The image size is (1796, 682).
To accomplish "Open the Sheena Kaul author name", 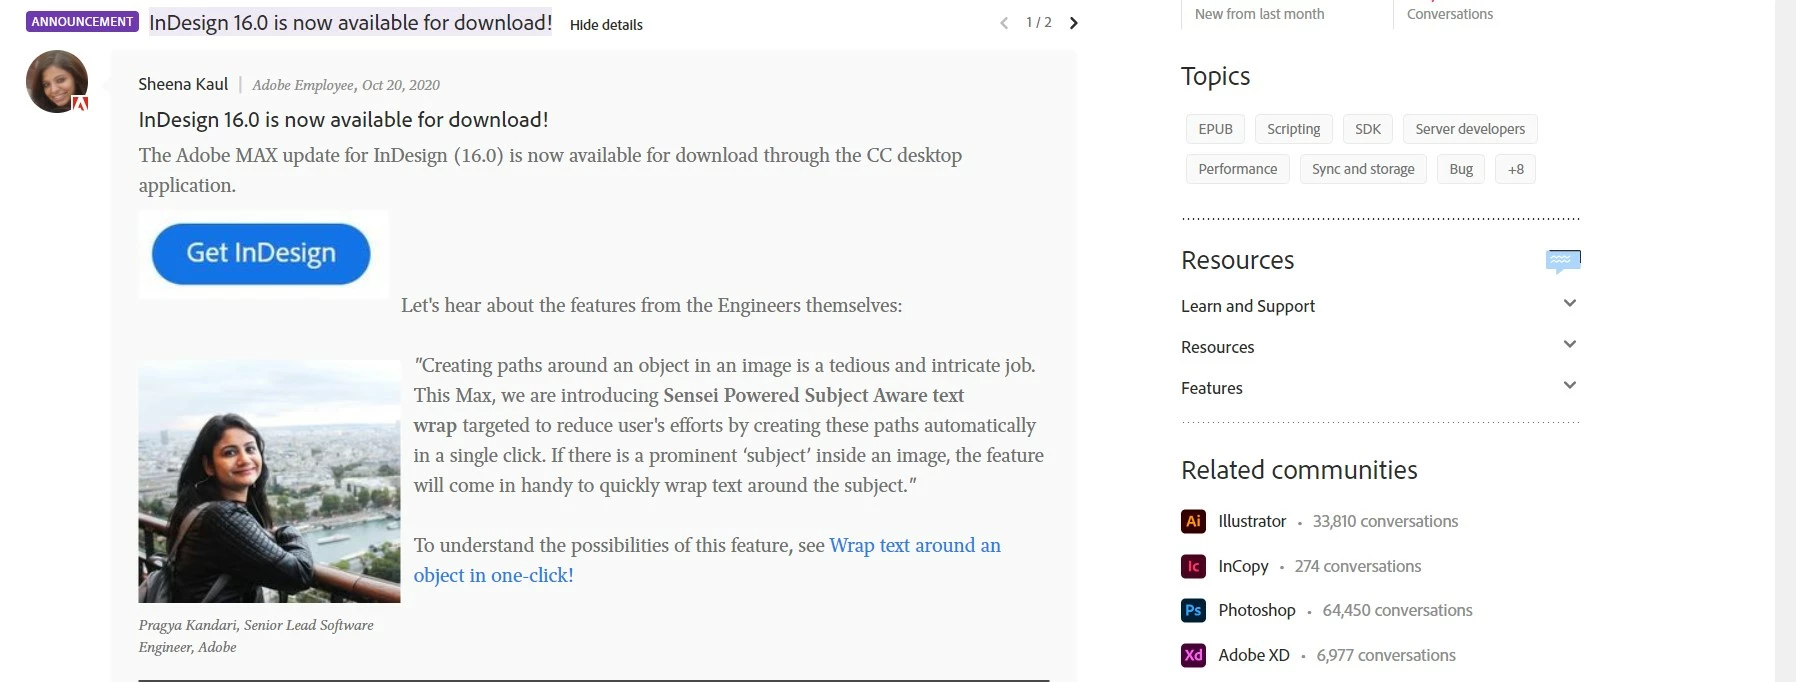I will click(x=183, y=84).
